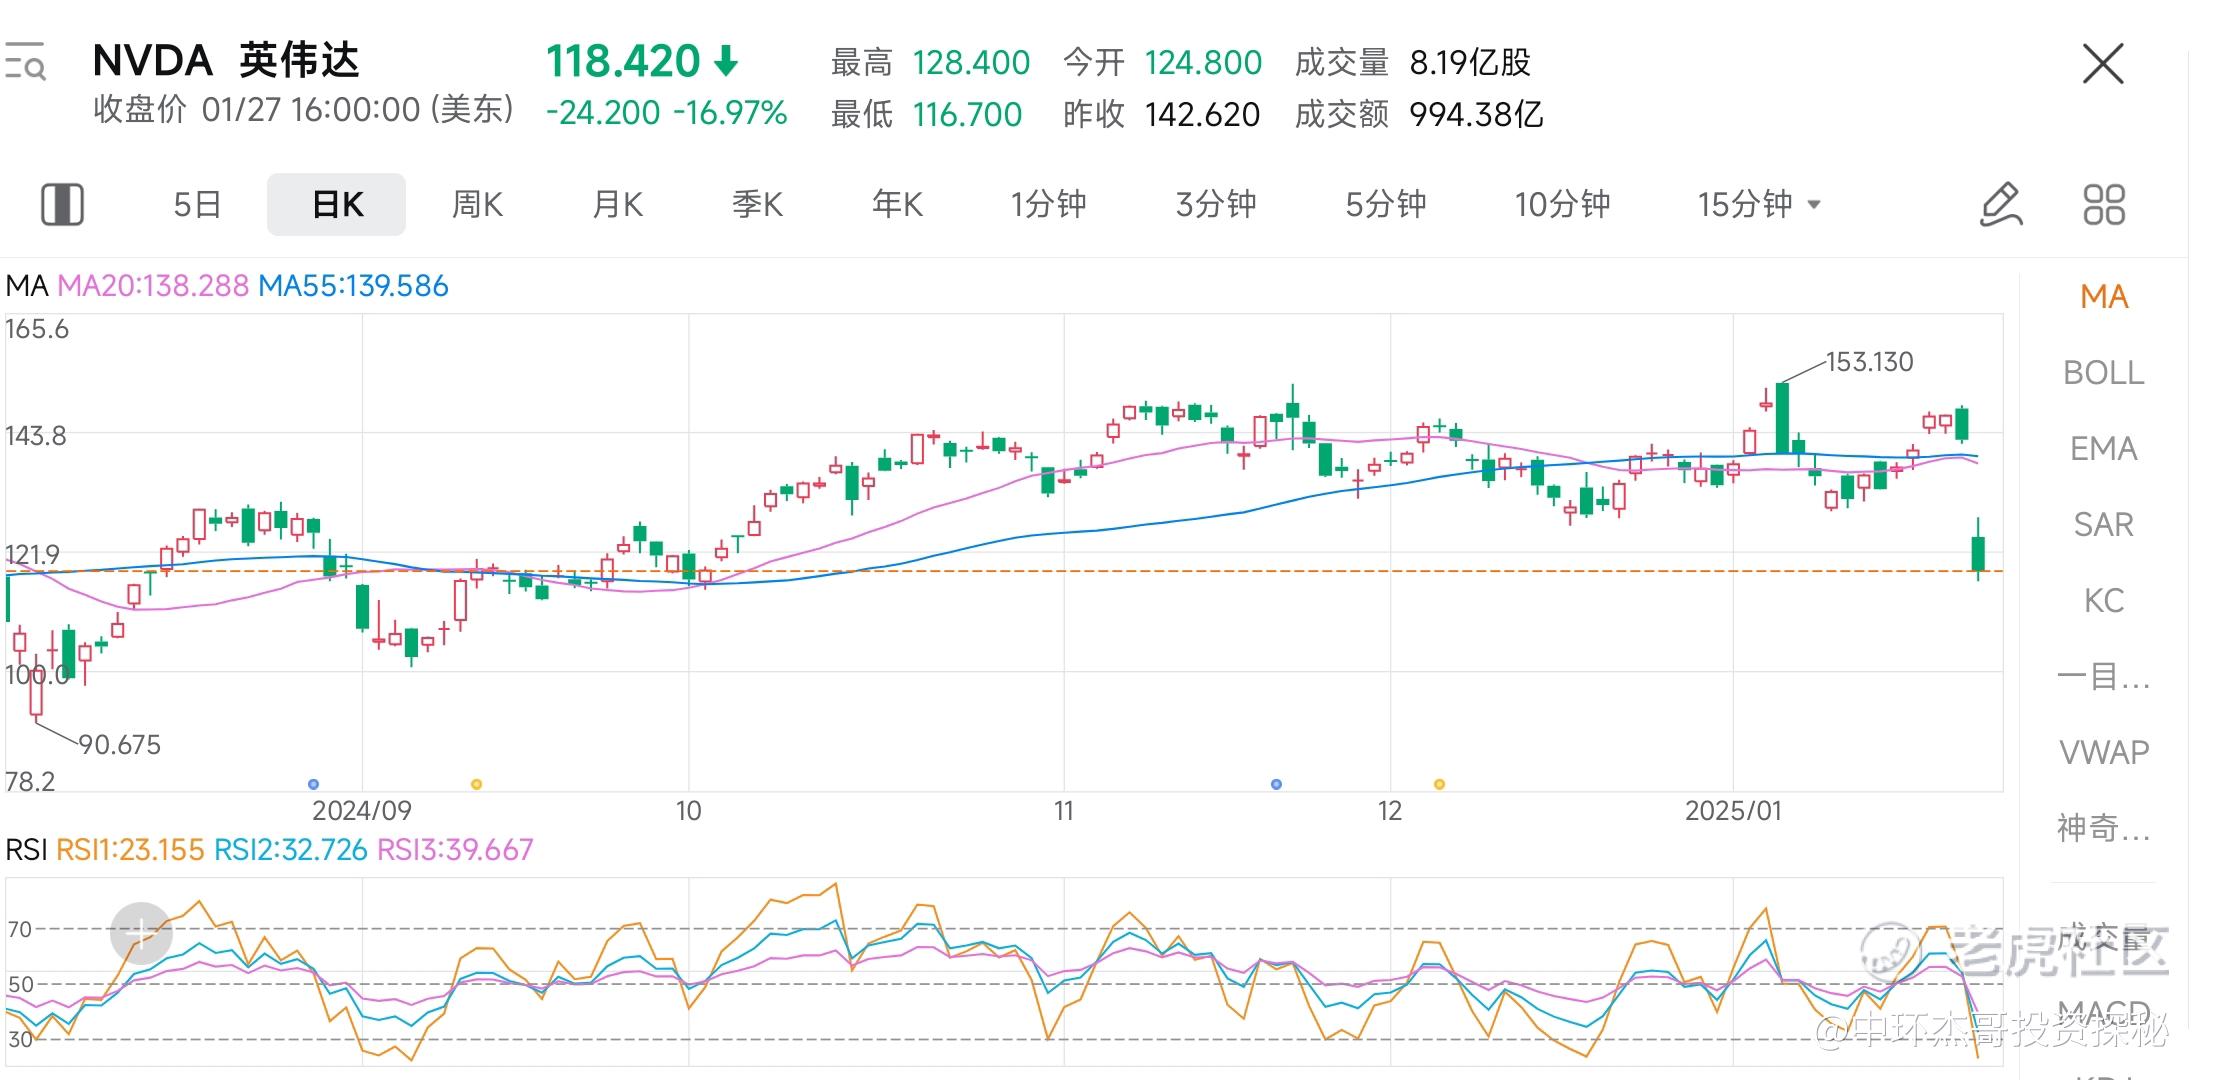Select the 1分钟 interval
This screenshot has height=1080, width=2213.
pyautogui.click(x=1048, y=204)
